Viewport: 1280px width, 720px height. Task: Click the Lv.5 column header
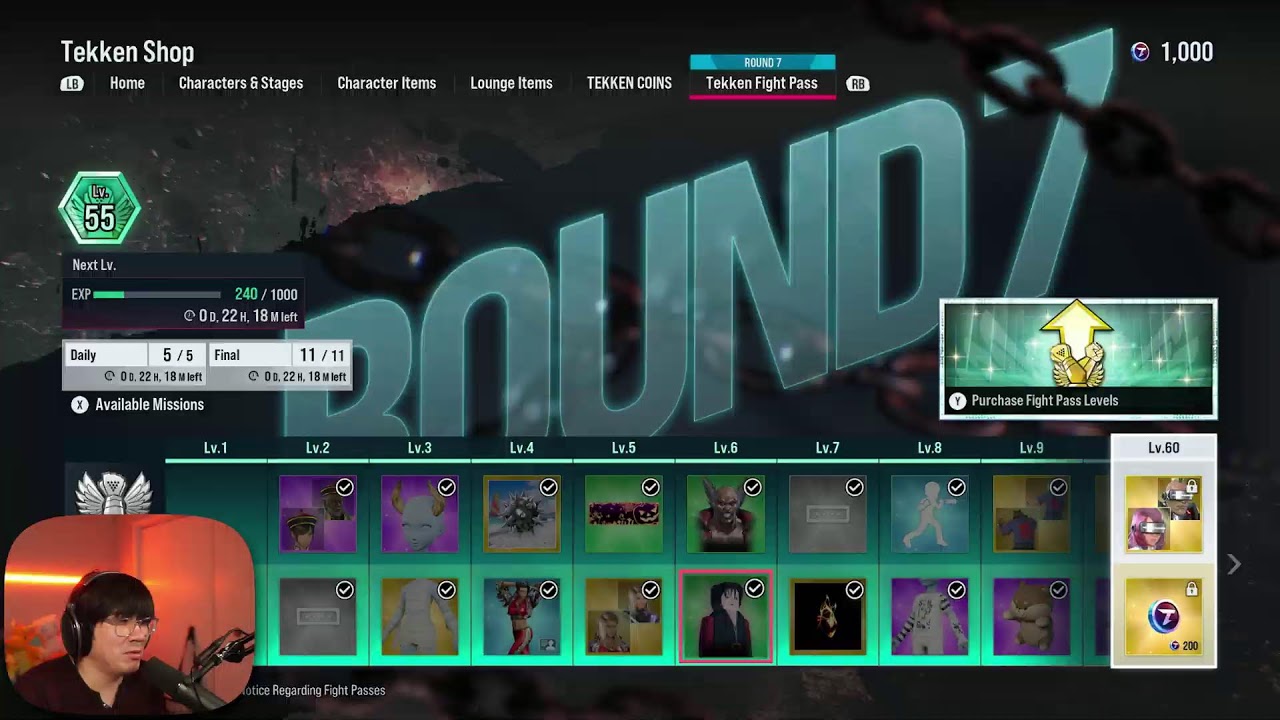pos(624,448)
